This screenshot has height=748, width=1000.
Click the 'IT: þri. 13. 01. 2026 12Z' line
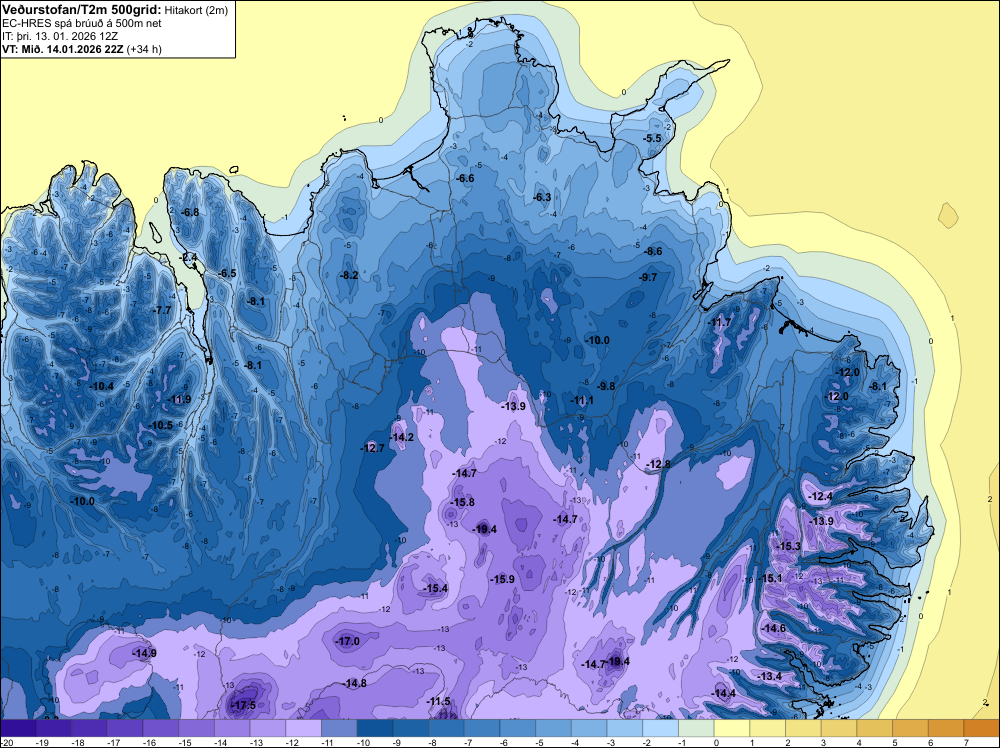(x=60, y=36)
